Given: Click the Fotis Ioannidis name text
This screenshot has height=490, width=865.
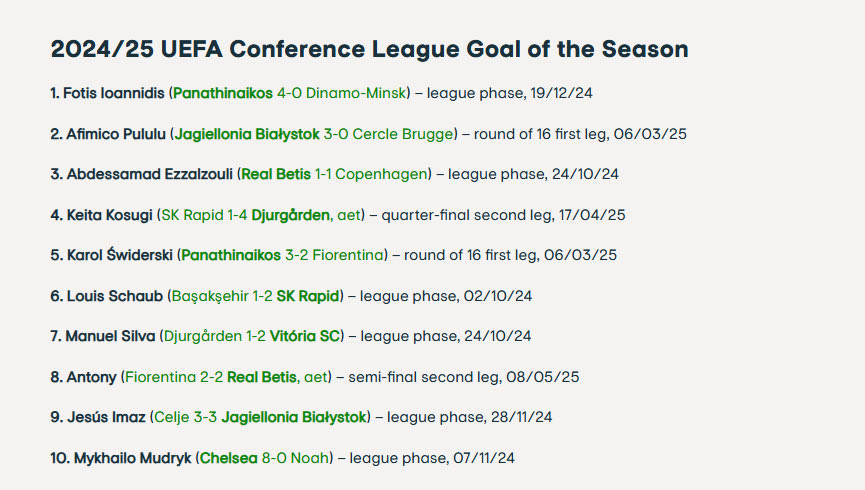Looking at the screenshot, I should click(113, 93).
